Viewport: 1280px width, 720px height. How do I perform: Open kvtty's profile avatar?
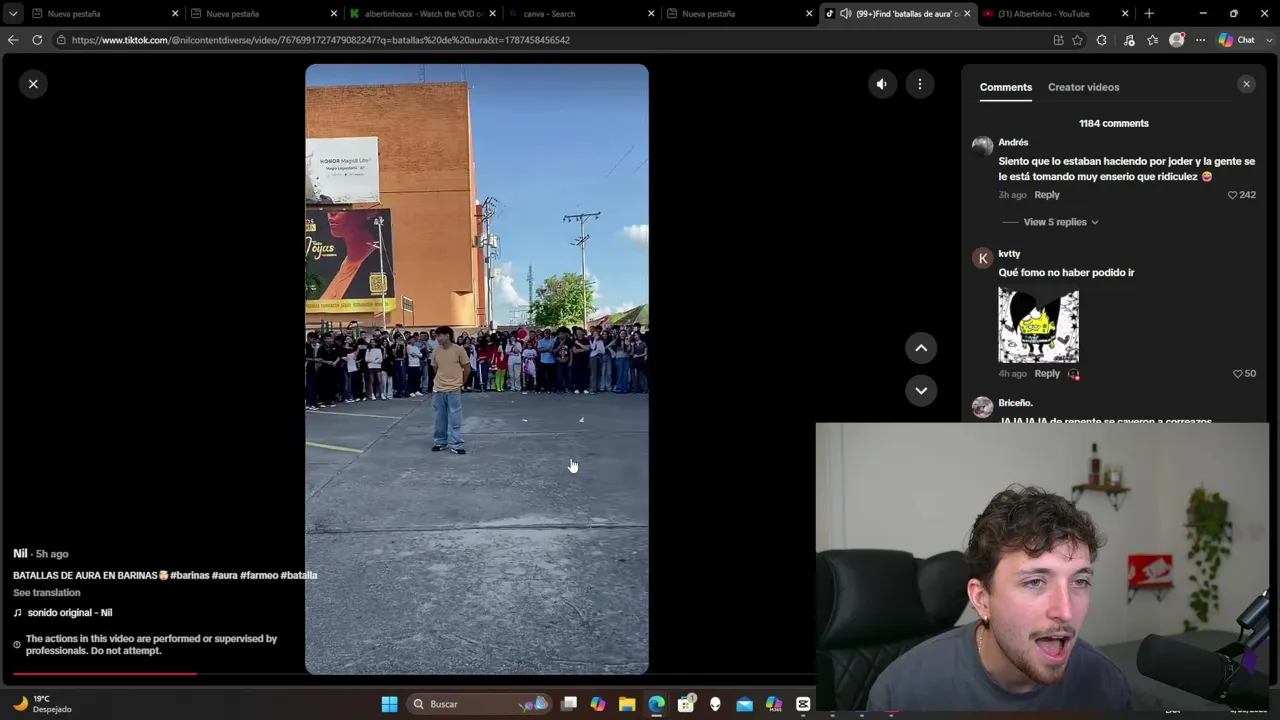point(982,258)
